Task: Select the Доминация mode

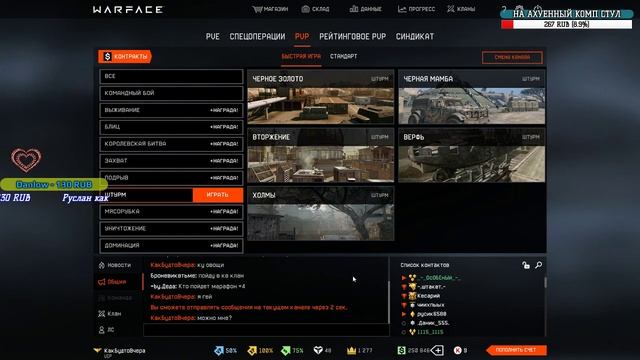Action: [171, 246]
